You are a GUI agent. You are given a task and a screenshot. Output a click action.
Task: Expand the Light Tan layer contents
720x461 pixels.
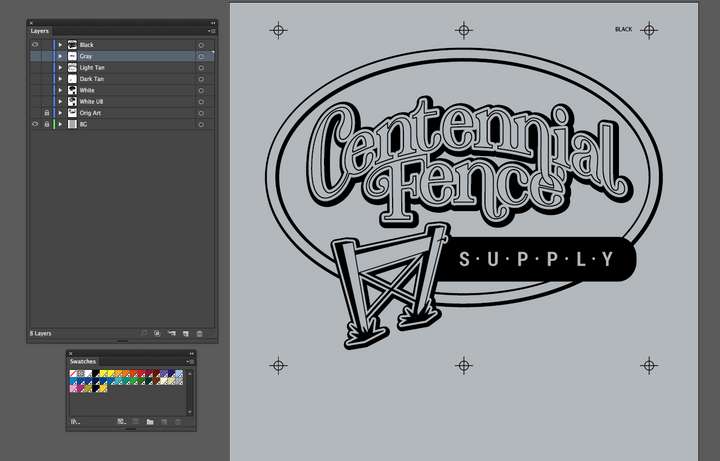click(60, 67)
